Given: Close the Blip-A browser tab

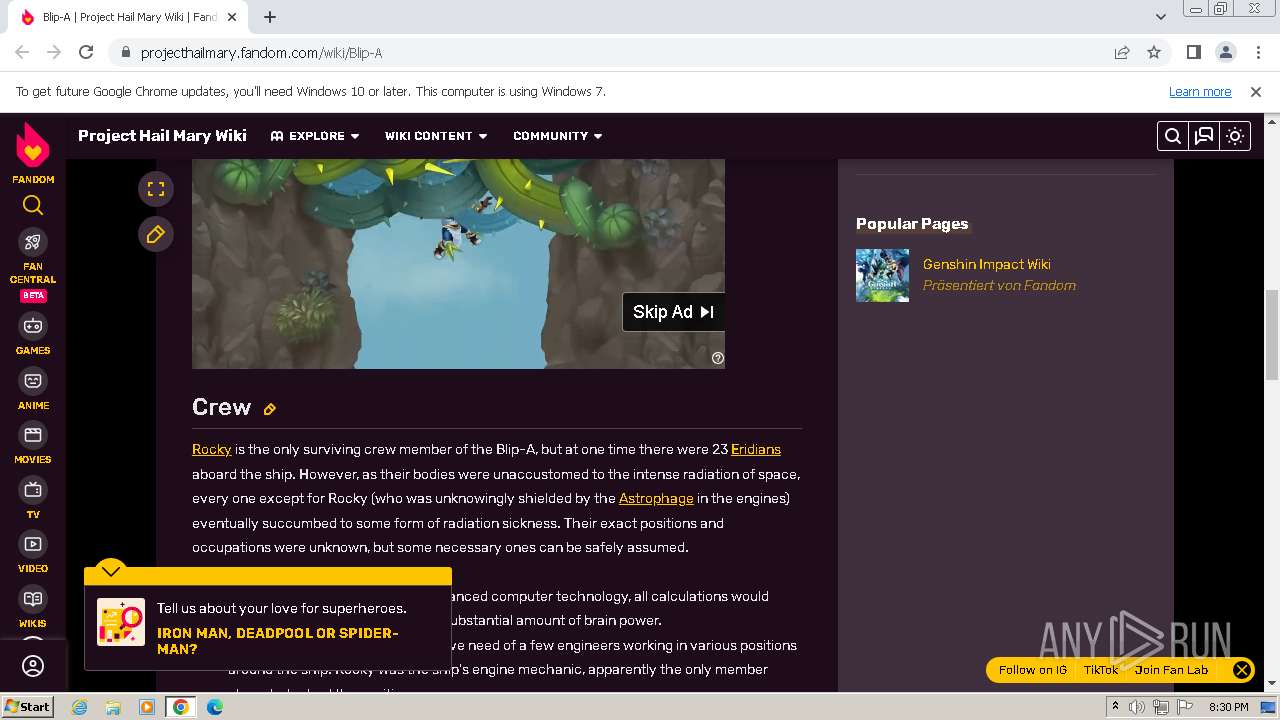Looking at the screenshot, I should [233, 17].
